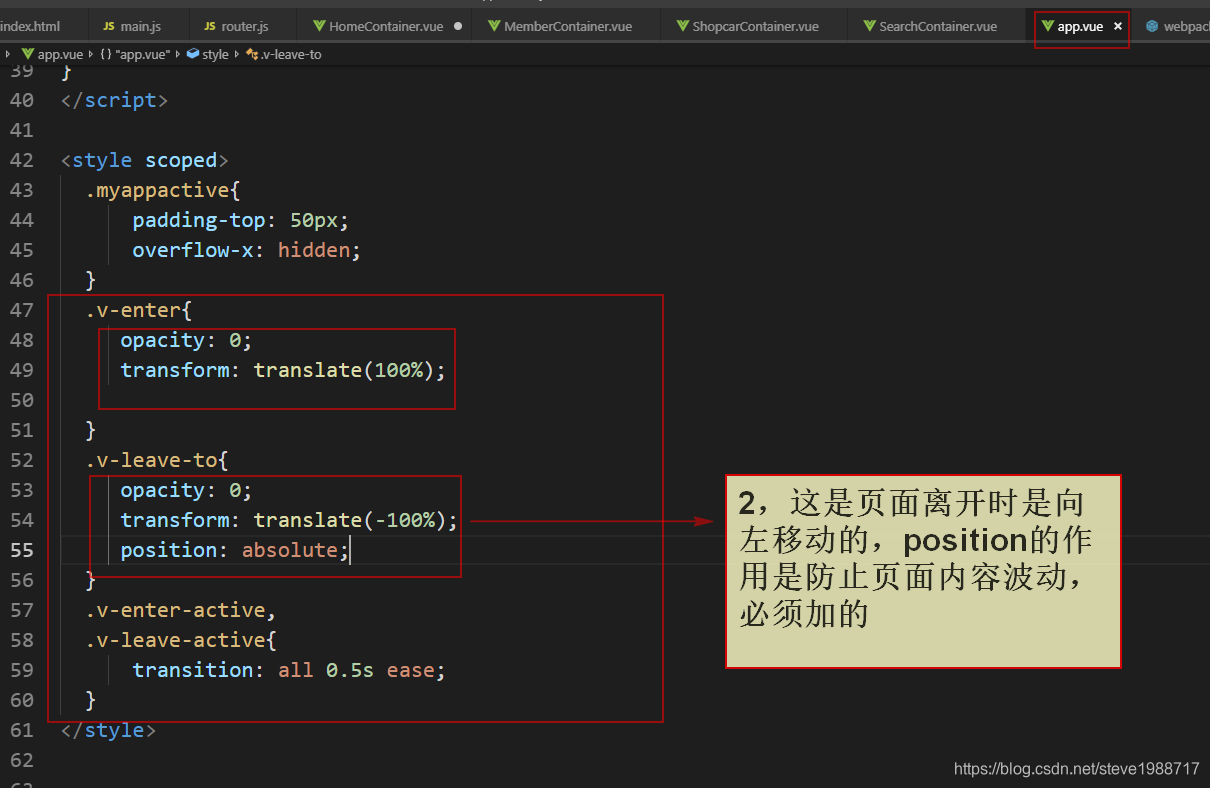Click line number 42 in gutter
1210x788 pixels.
tap(22, 160)
